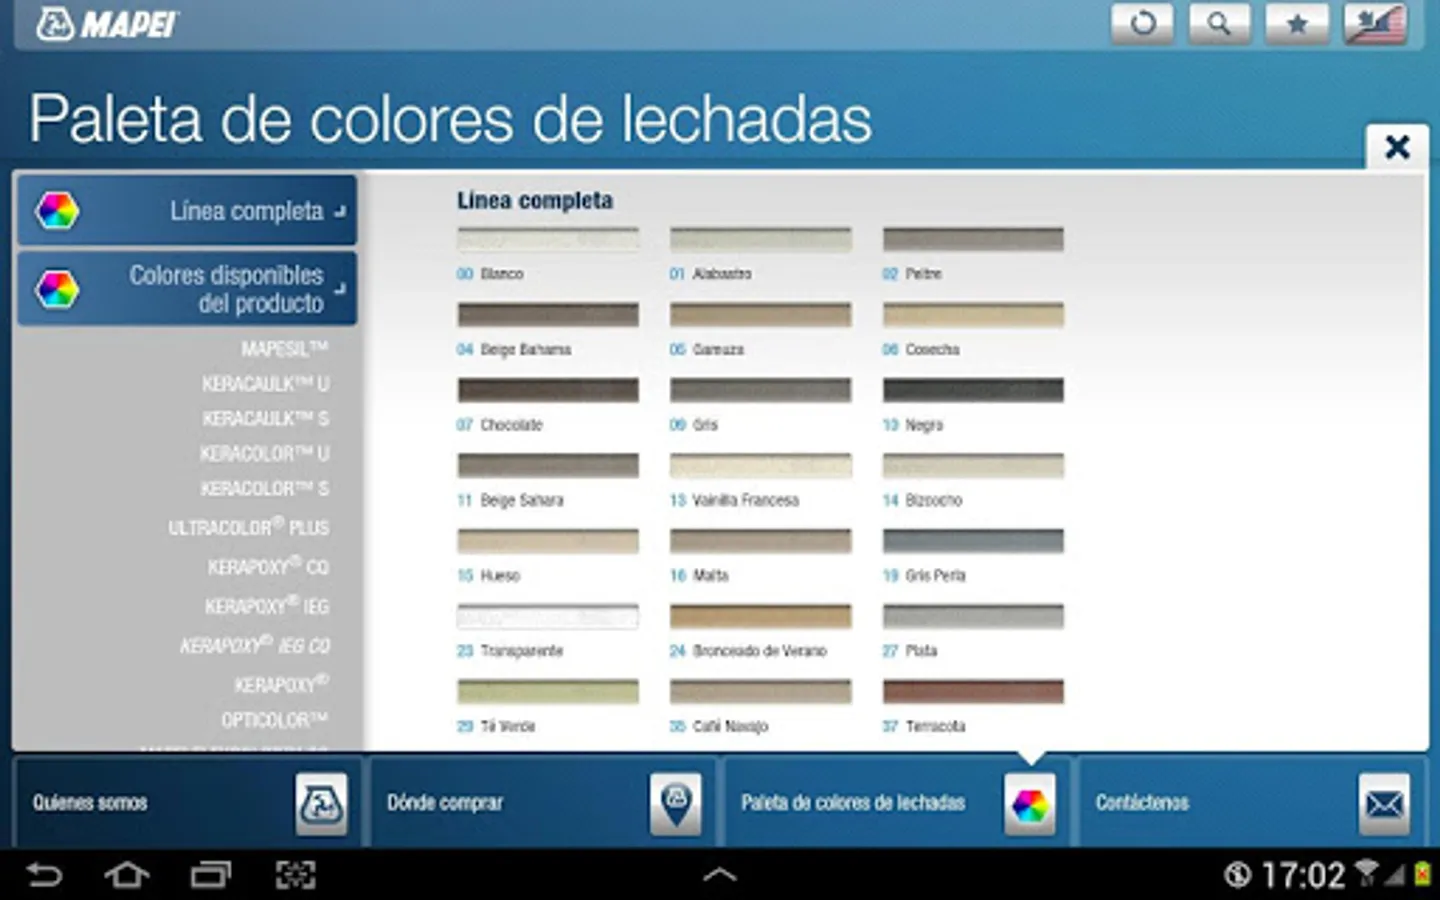Screen dimensions: 1440x900
Task: Tap the refresh icon in top bar
Action: pos(1142,23)
